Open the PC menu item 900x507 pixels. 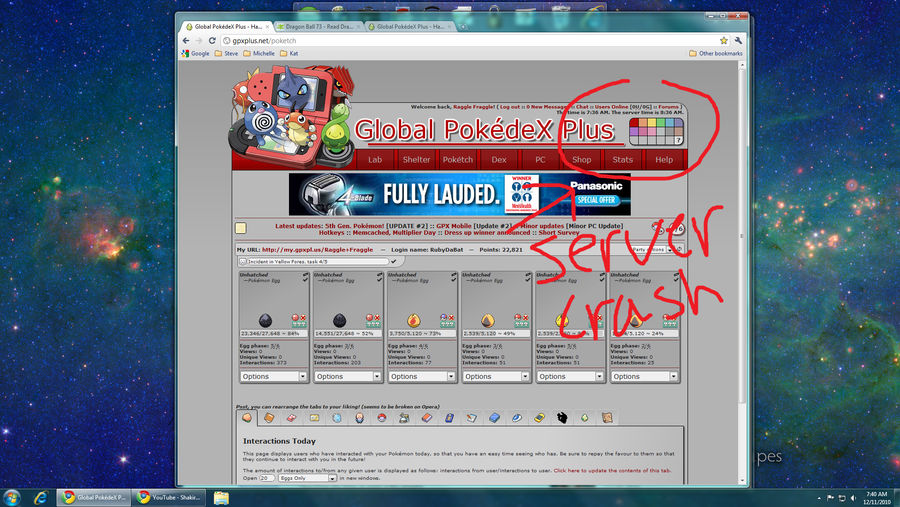(540, 160)
